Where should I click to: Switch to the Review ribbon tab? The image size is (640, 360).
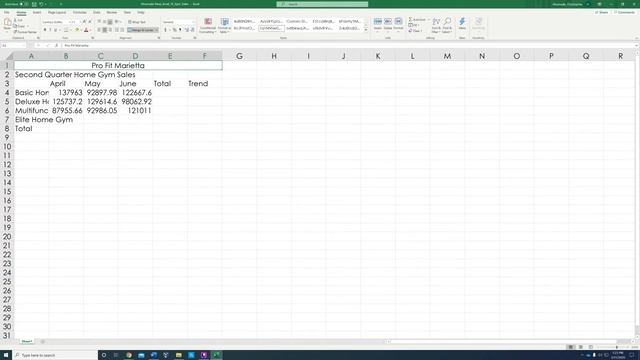coord(111,13)
